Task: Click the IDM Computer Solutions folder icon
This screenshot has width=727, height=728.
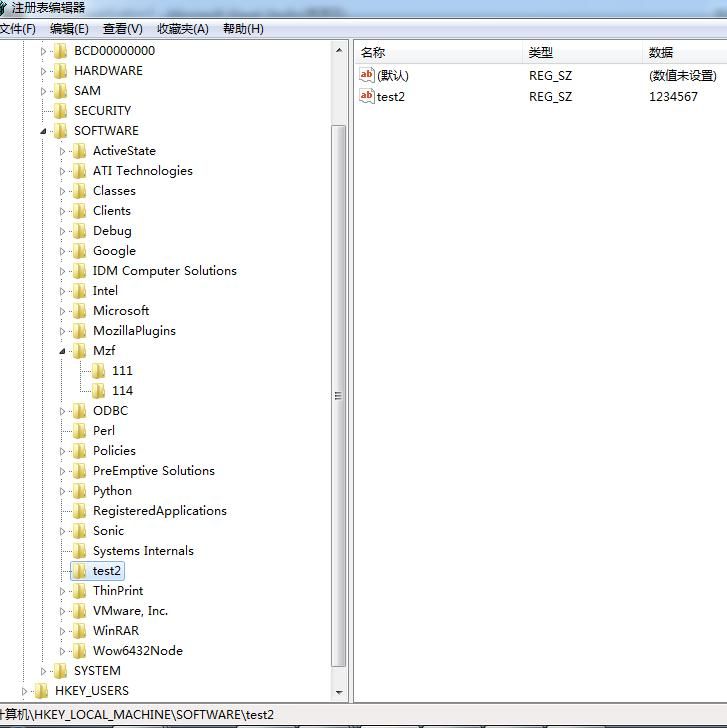Action: click(80, 271)
